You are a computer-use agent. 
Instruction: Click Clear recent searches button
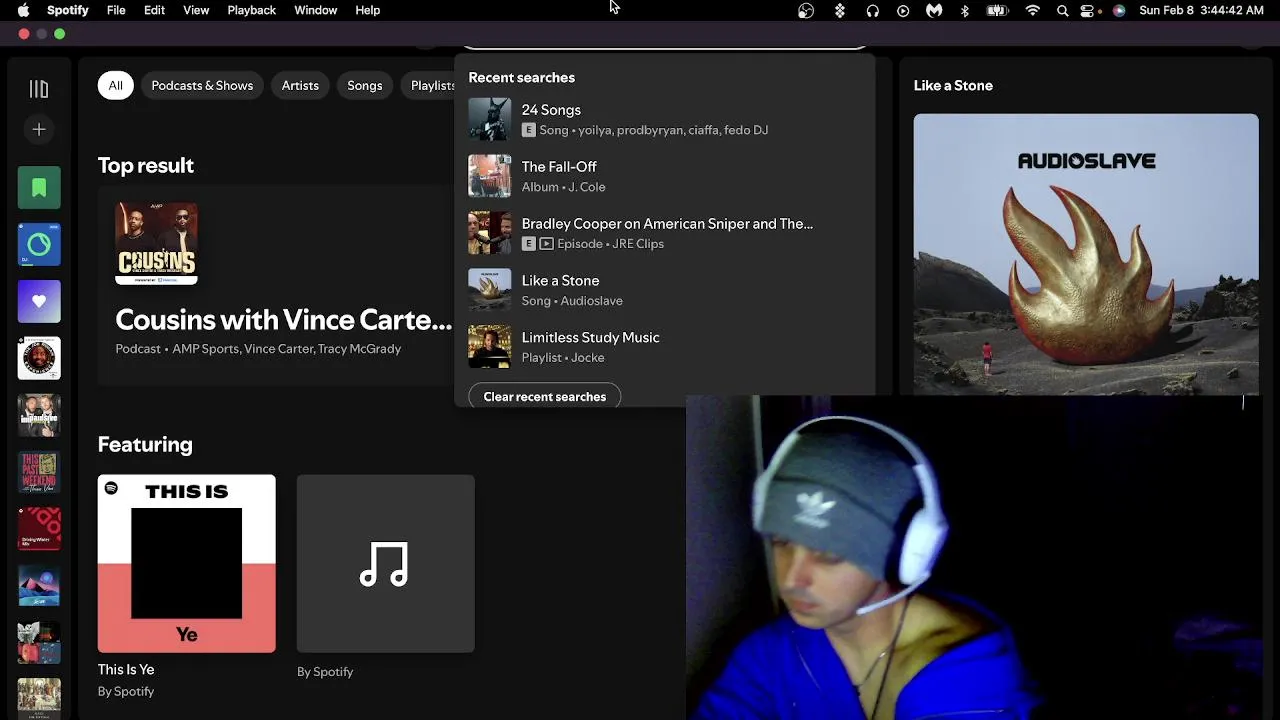pos(544,396)
